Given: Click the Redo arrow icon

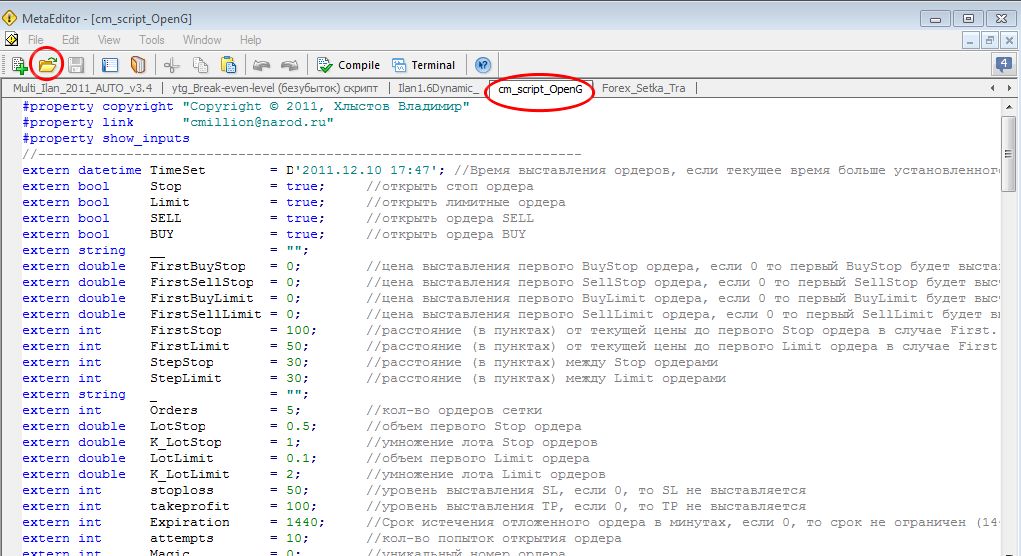Looking at the screenshot, I should (x=290, y=65).
